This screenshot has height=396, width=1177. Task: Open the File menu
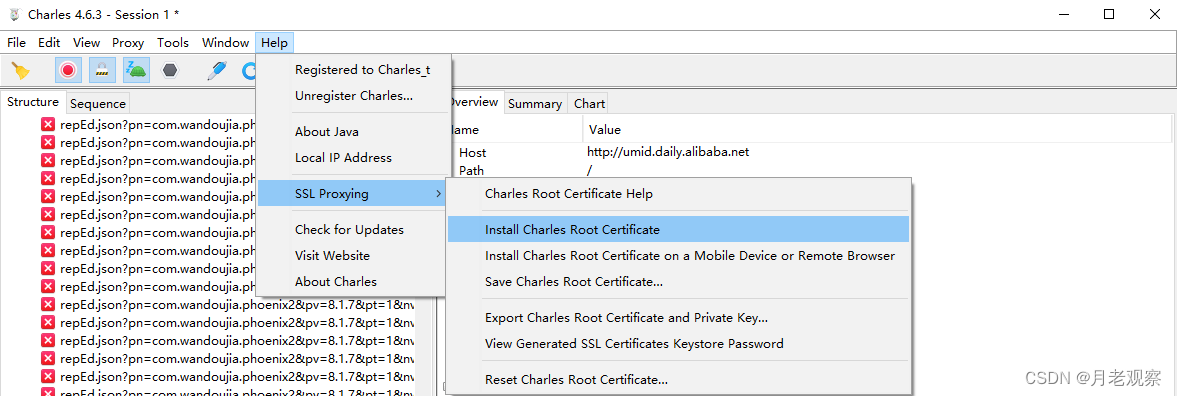tap(17, 43)
